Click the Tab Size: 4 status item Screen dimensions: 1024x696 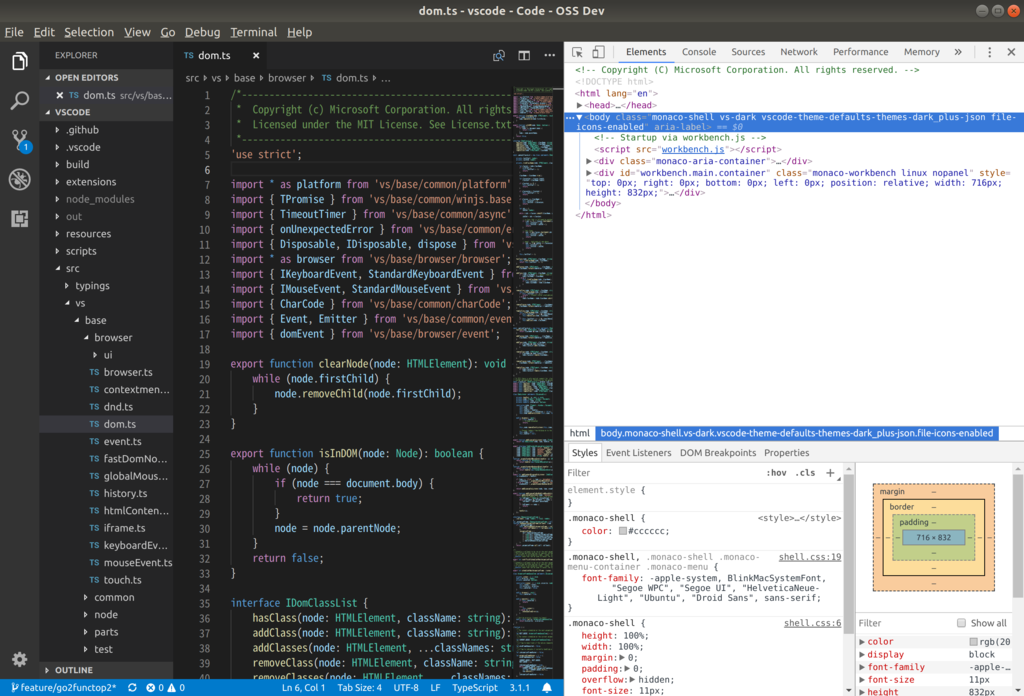(359, 688)
